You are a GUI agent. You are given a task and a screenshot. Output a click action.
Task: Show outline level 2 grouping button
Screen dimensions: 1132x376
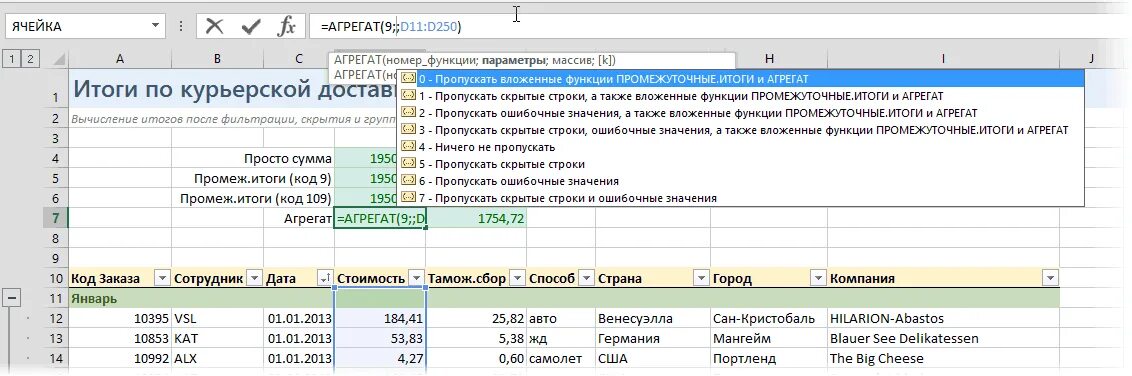tap(30, 58)
